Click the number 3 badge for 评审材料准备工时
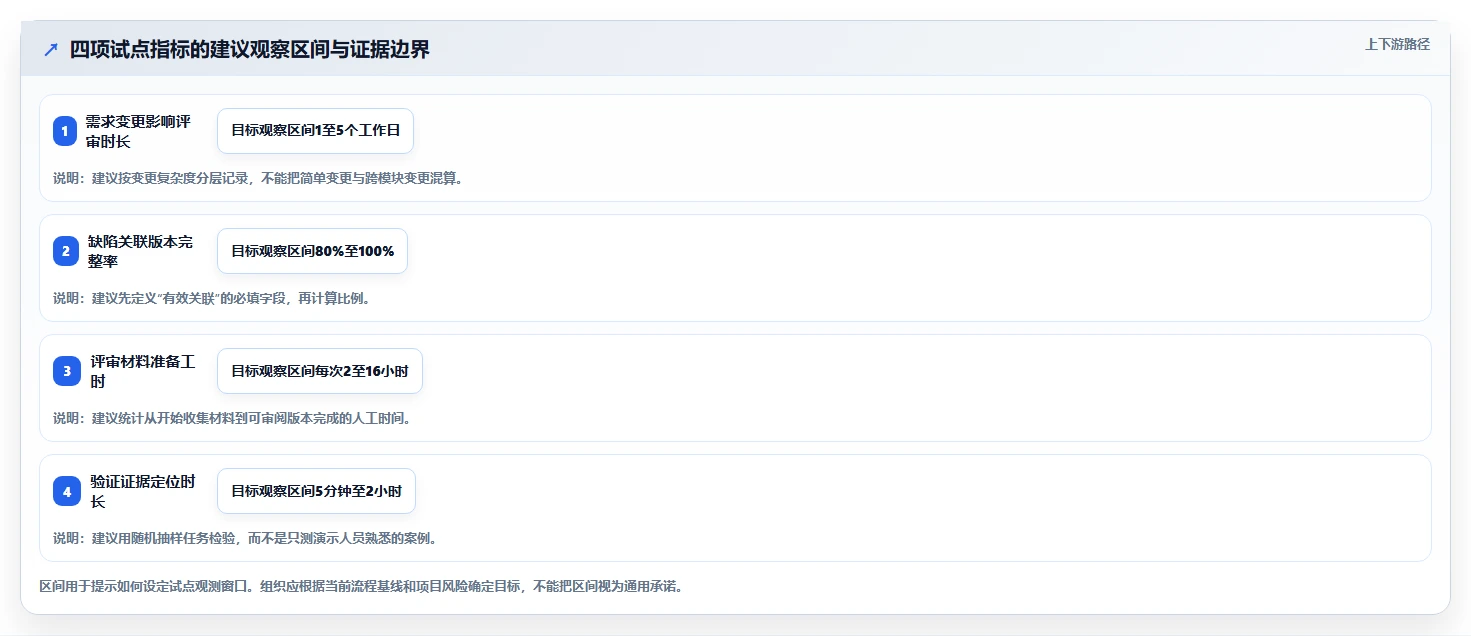1471x636 pixels. [x=65, y=371]
